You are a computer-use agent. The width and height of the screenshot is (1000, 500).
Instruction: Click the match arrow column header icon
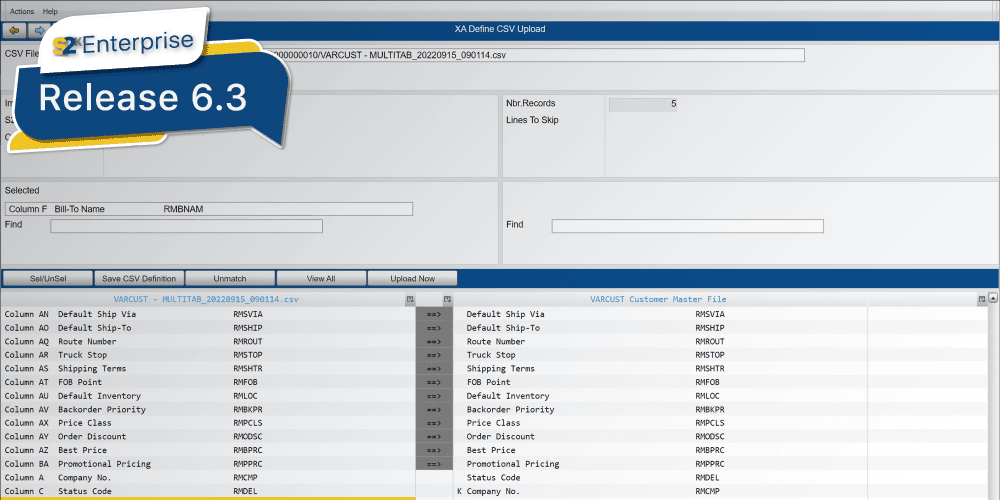(448, 299)
